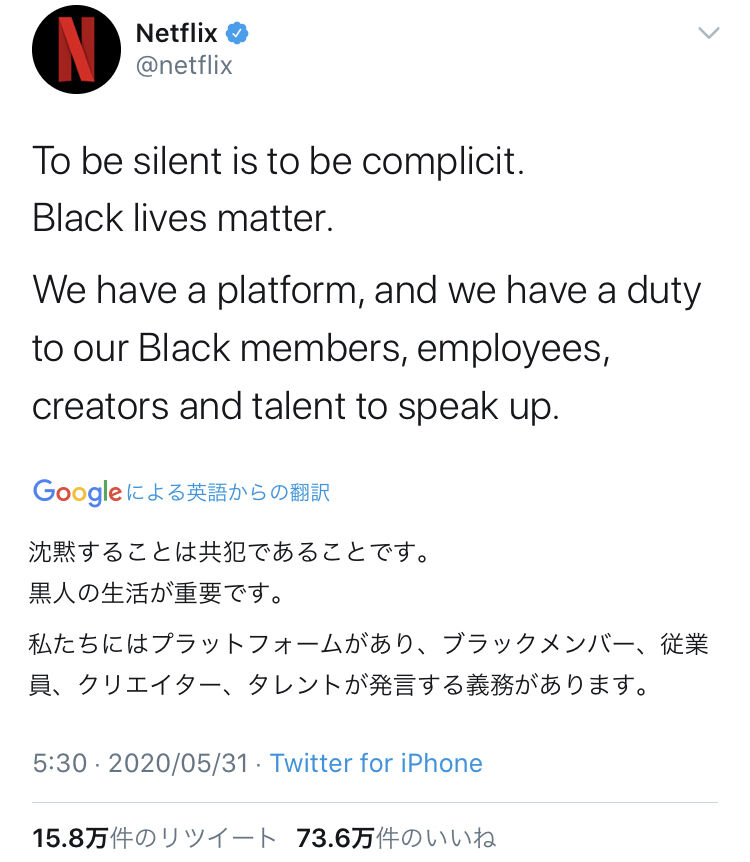The height and width of the screenshot is (862, 750).
Task: Tap the translated line starting with 私たちにはプラットフォーム
Action: click(x=370, y=645)
